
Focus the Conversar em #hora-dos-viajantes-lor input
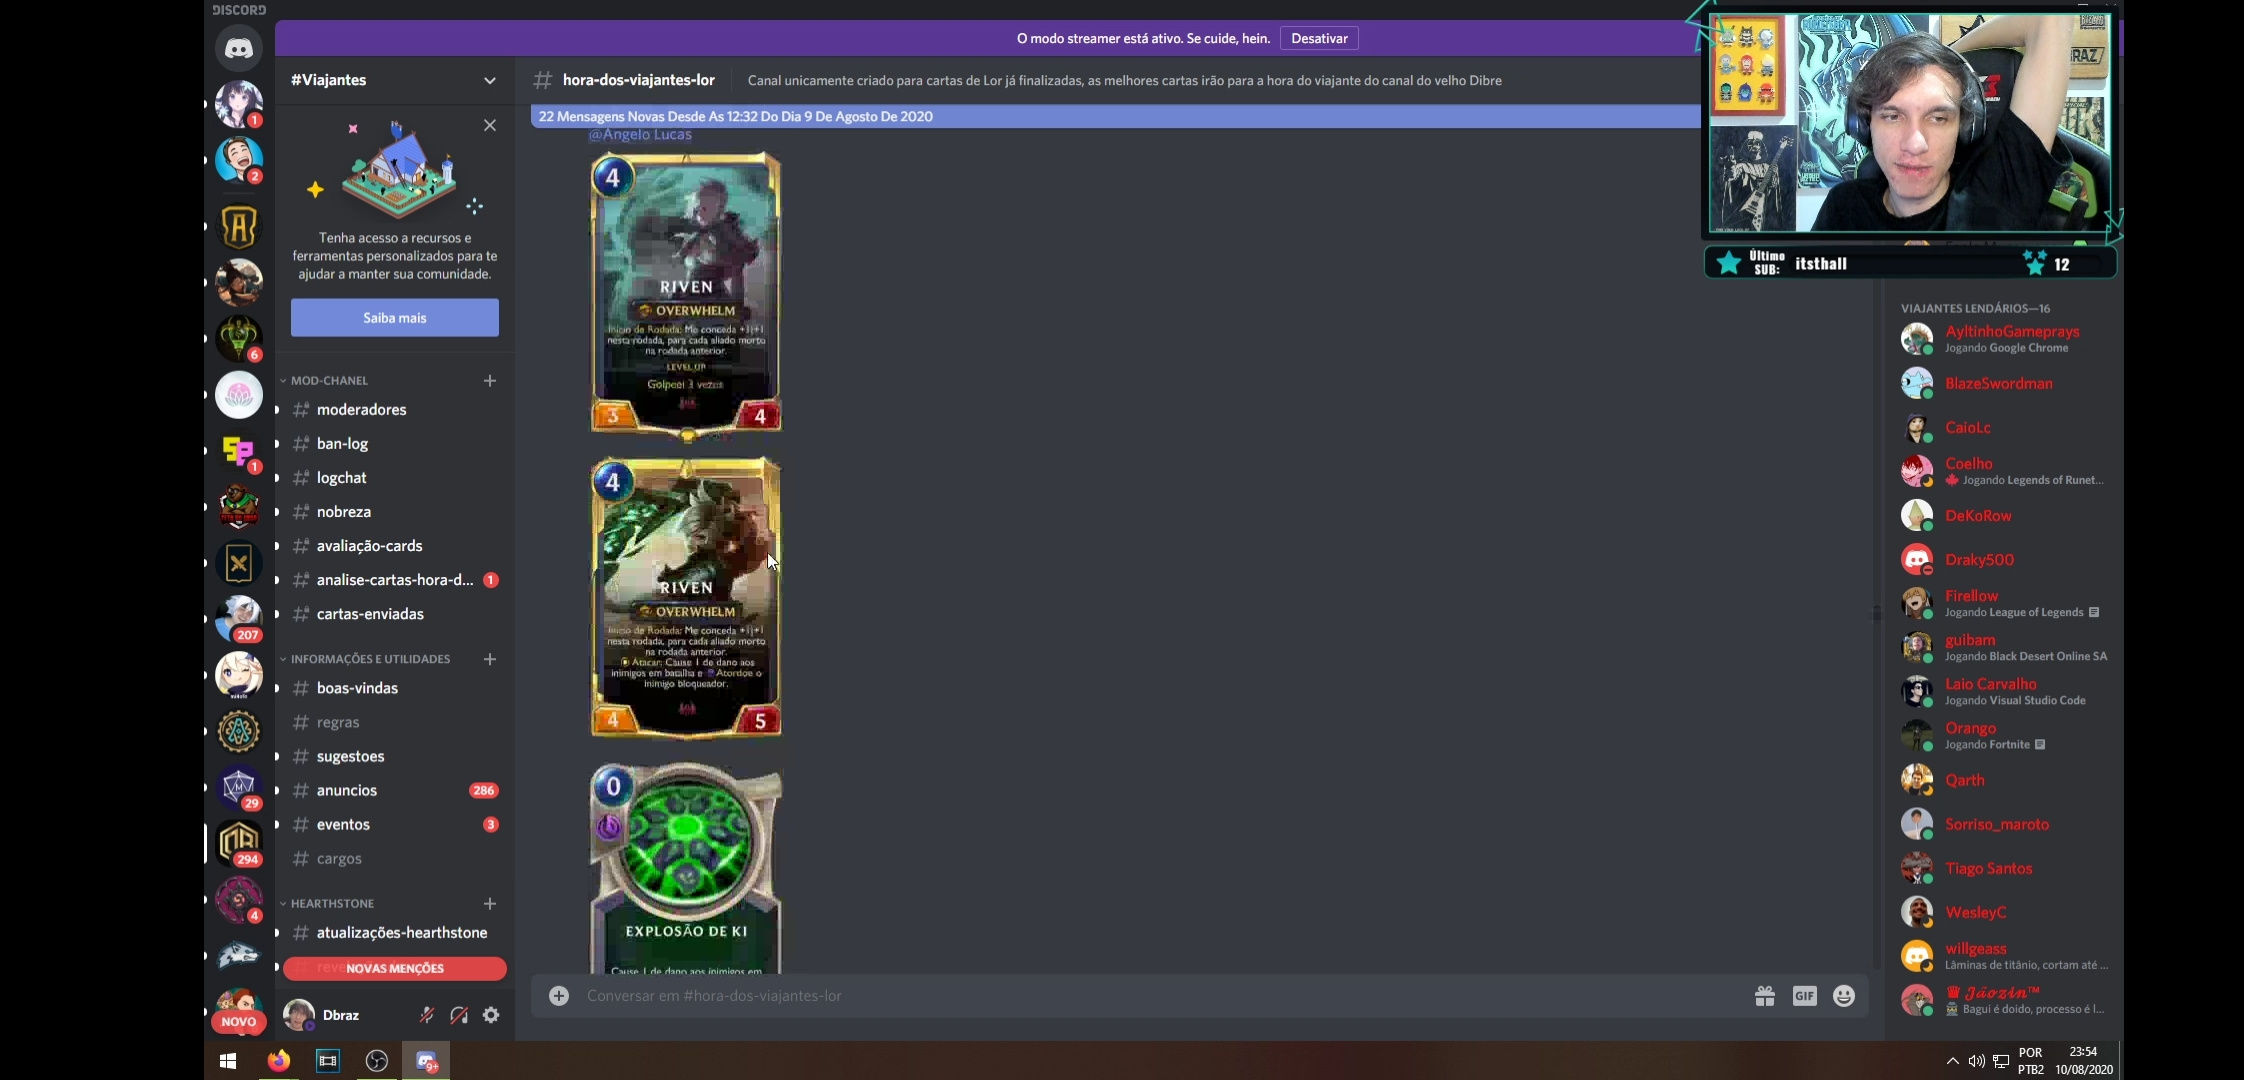click(x=1160, y=996)
